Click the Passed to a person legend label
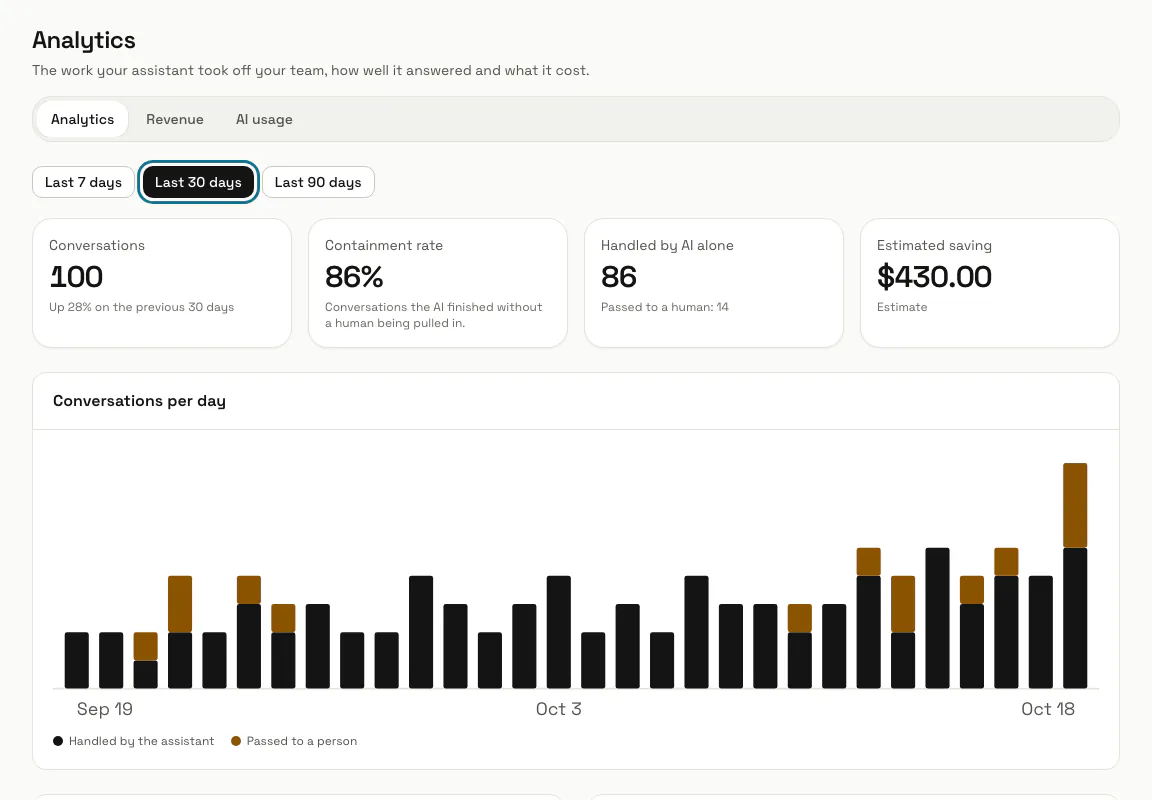1152x800 pixels. coord(301,741)
